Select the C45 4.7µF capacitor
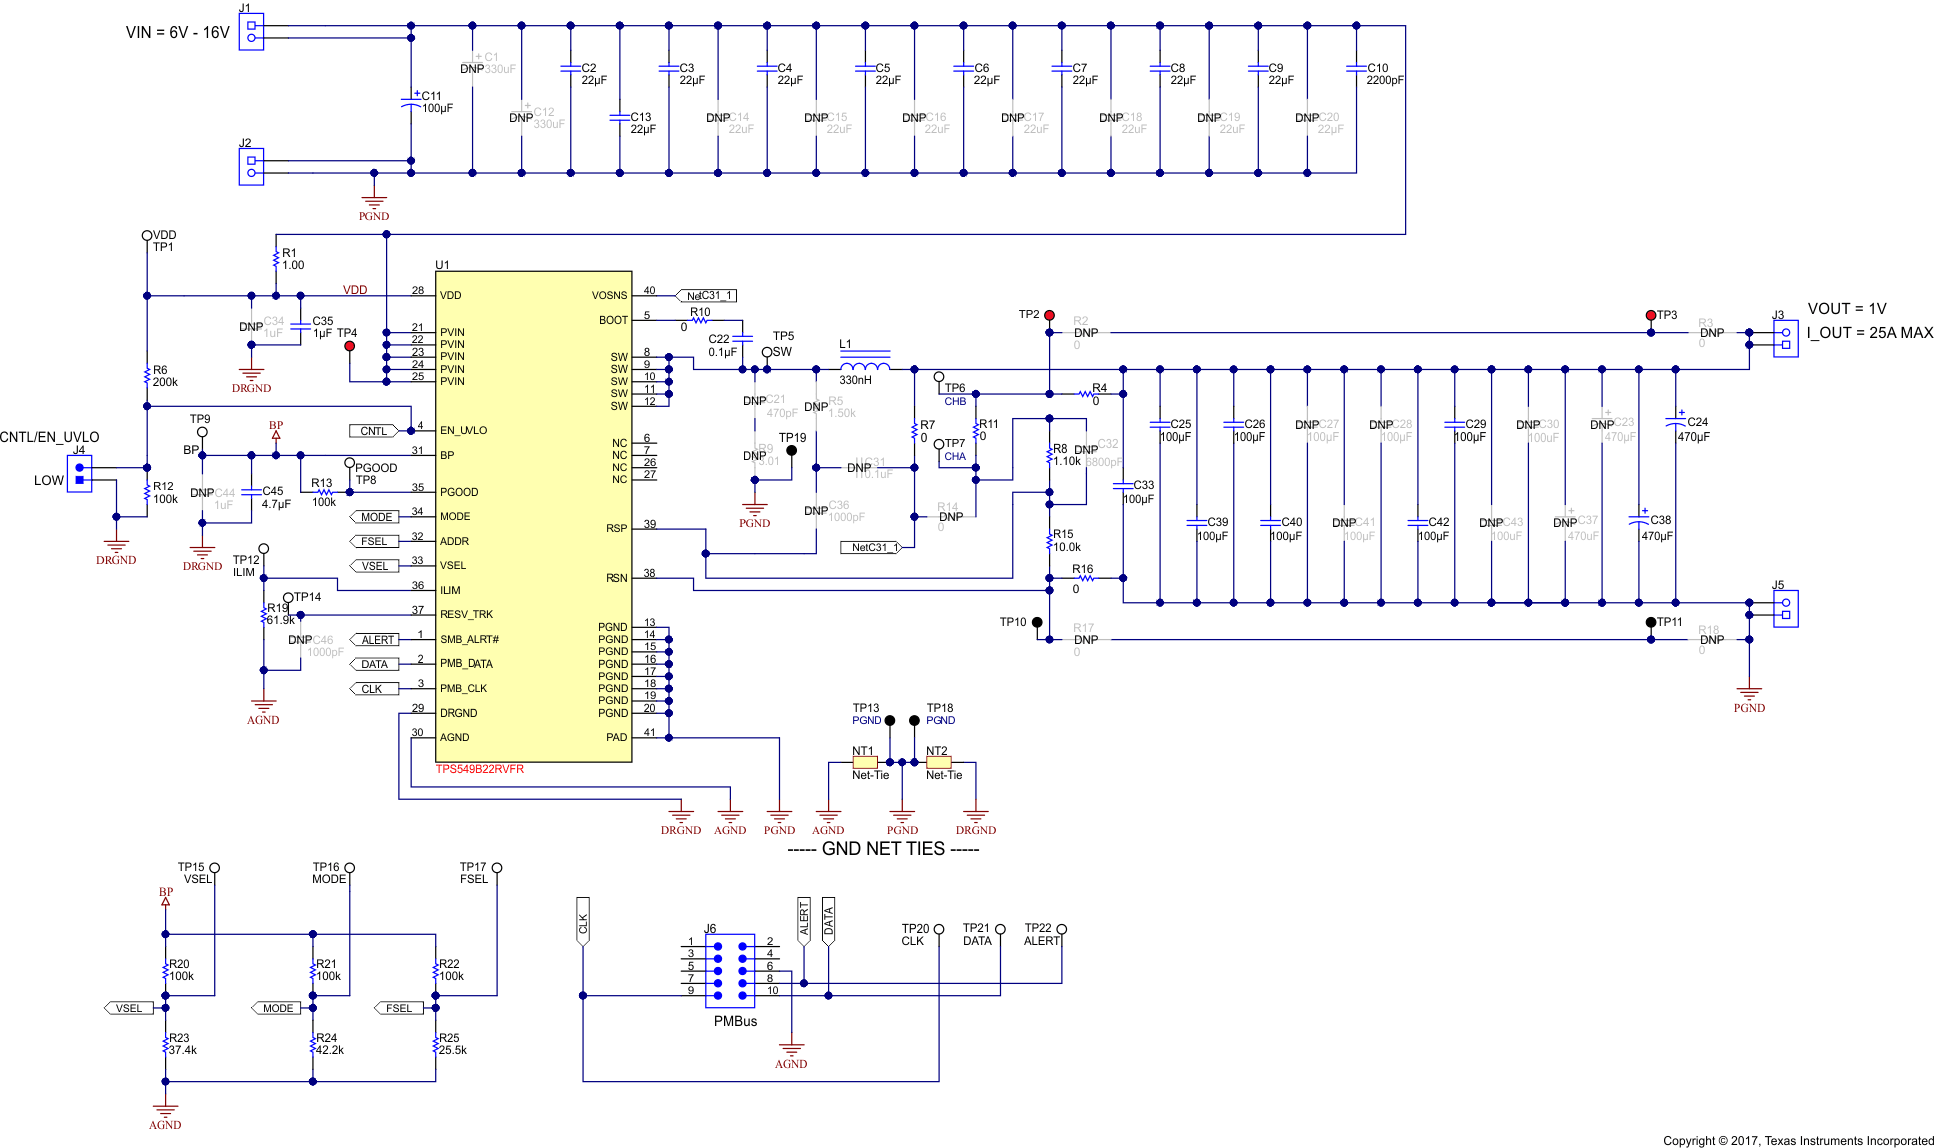The height and width of the screenshot is (1148, 1934). pyautogui.click(x=251, y=492)
